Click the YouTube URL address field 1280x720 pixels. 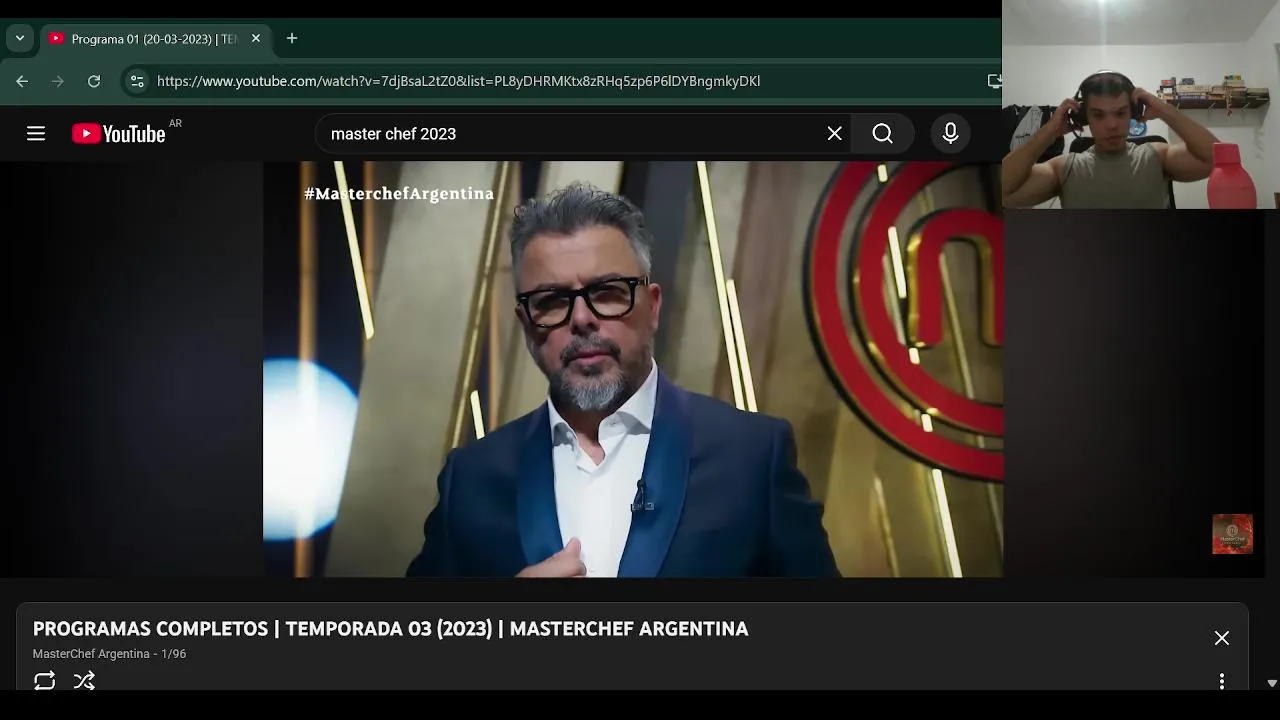coord(458,81)
